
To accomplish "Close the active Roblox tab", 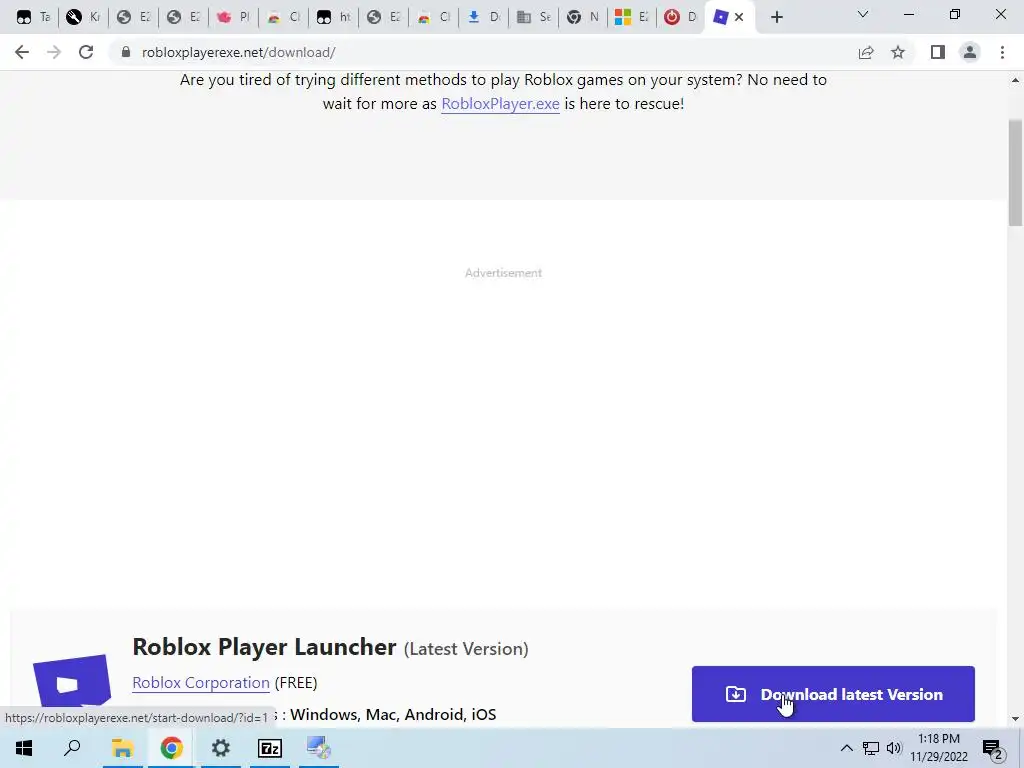I will pyautogui.click(x=739, y=18).
